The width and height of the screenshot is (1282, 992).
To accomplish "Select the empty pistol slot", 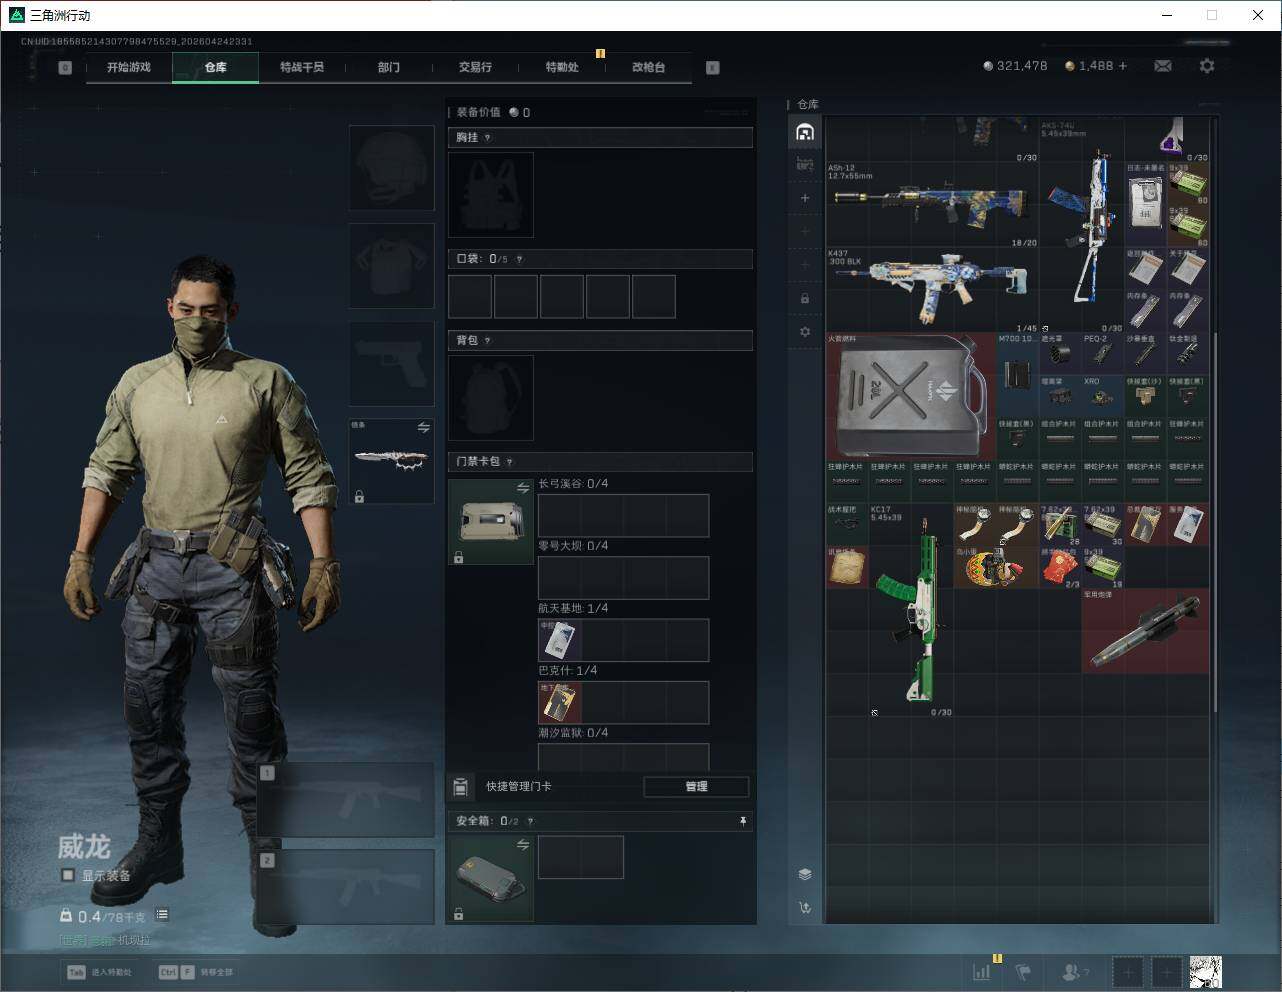I will tap(391, 363).
